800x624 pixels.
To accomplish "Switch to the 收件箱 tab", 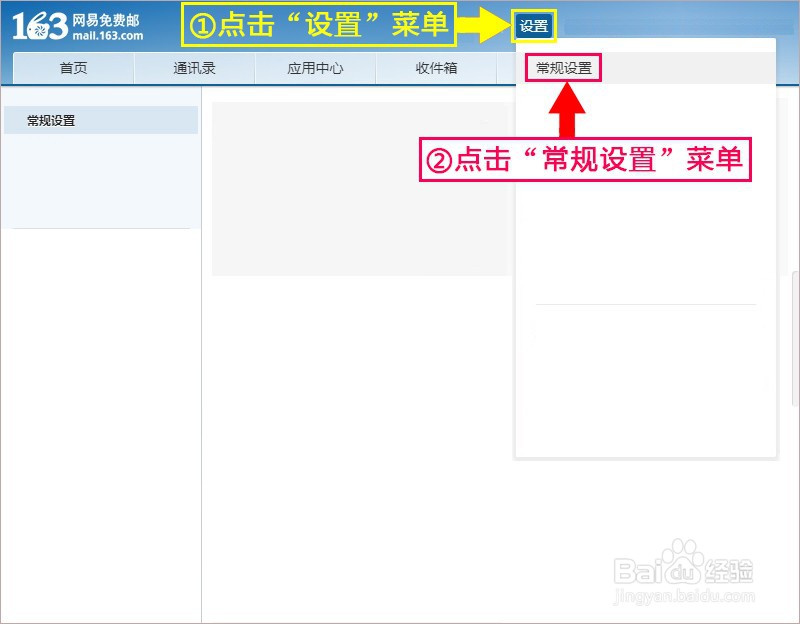I will [x=437, y=68].
